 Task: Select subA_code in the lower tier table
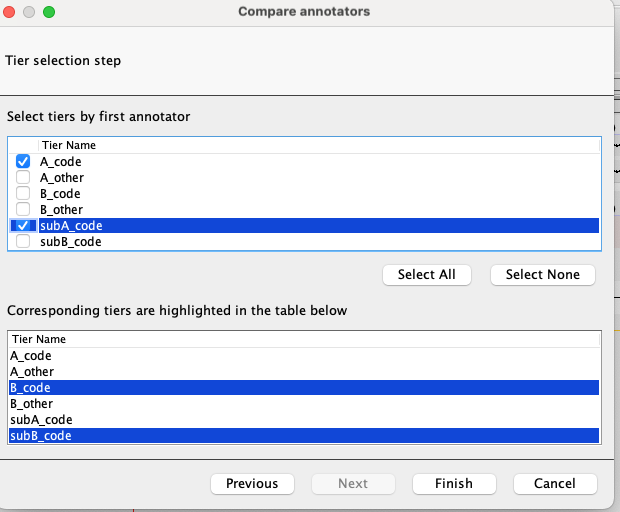click(x=40, y=419)
